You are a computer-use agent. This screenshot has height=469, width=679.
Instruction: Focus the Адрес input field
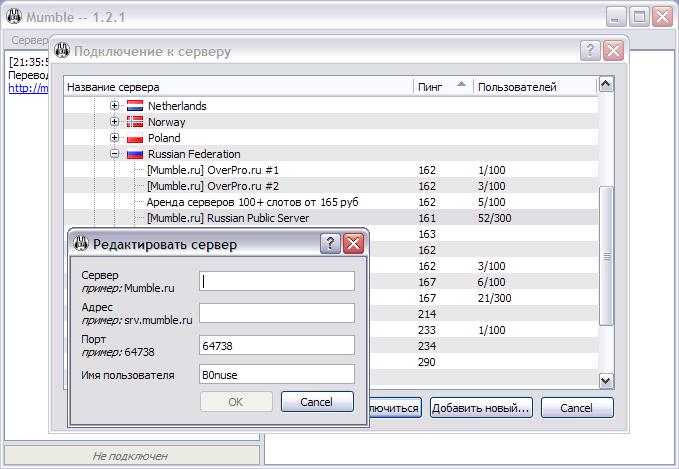pyautogui.click(x=277, y=313)
